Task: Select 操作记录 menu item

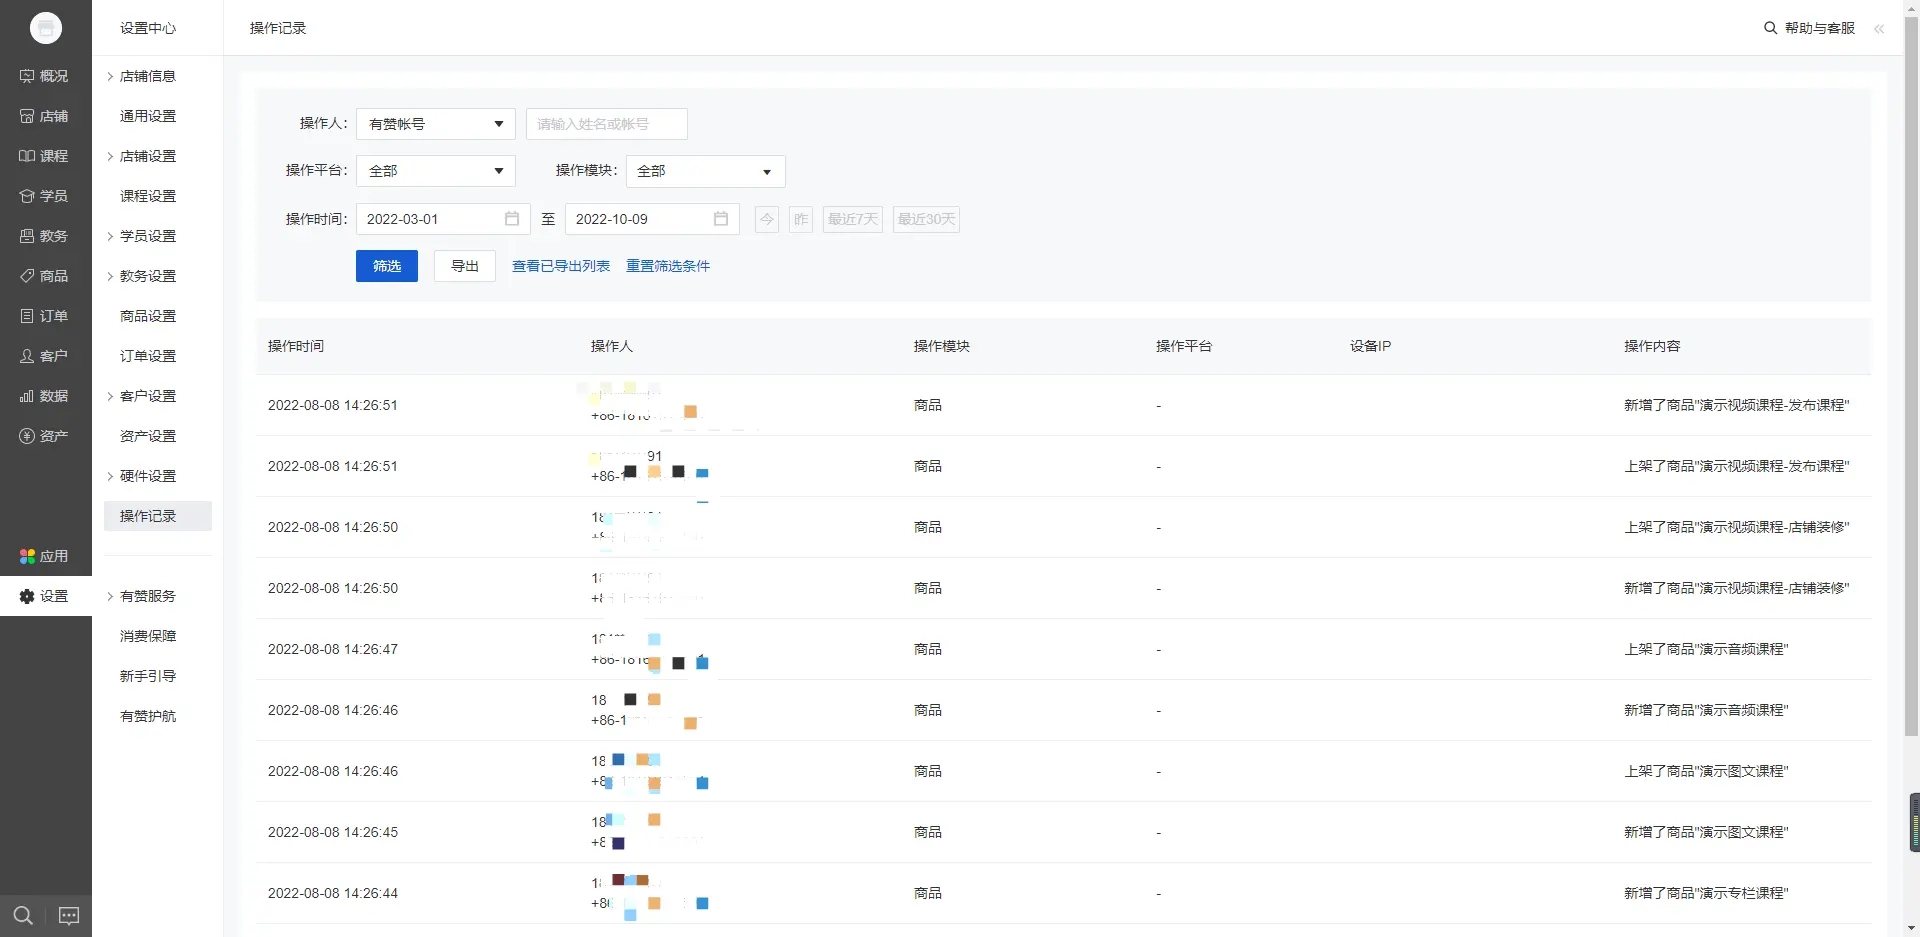Action: [x=158, y=516]
